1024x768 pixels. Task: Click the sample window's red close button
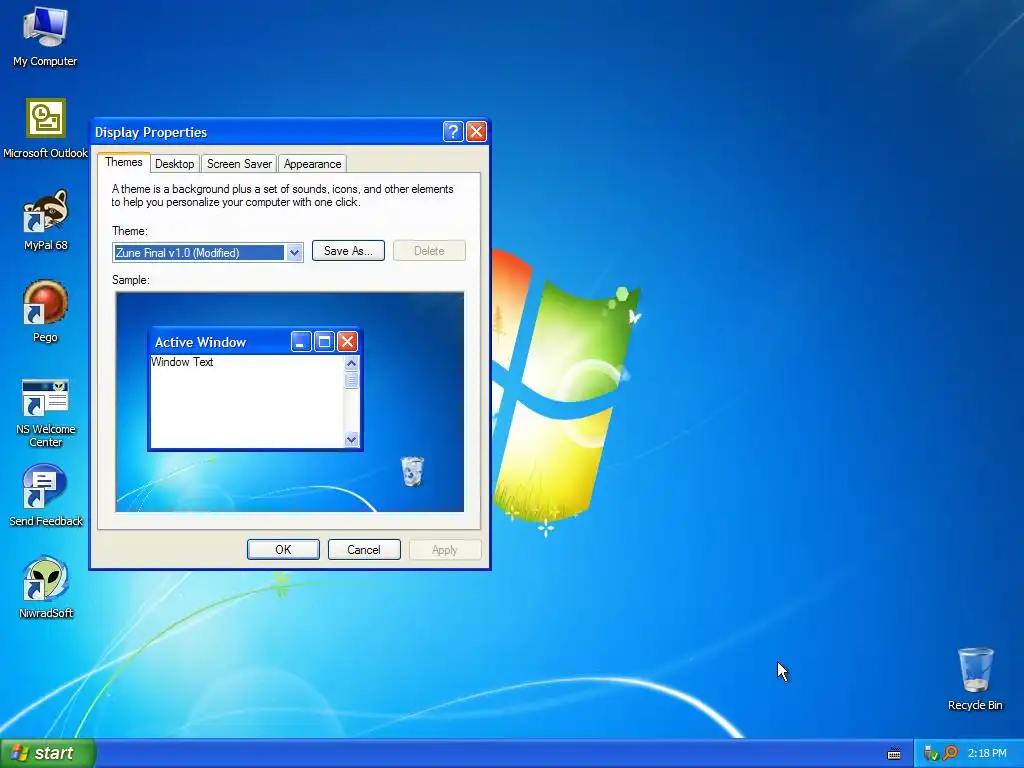347,342
